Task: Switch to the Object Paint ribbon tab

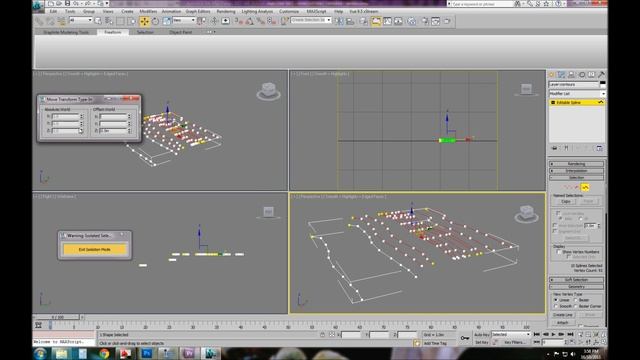Action: (180, 32)
